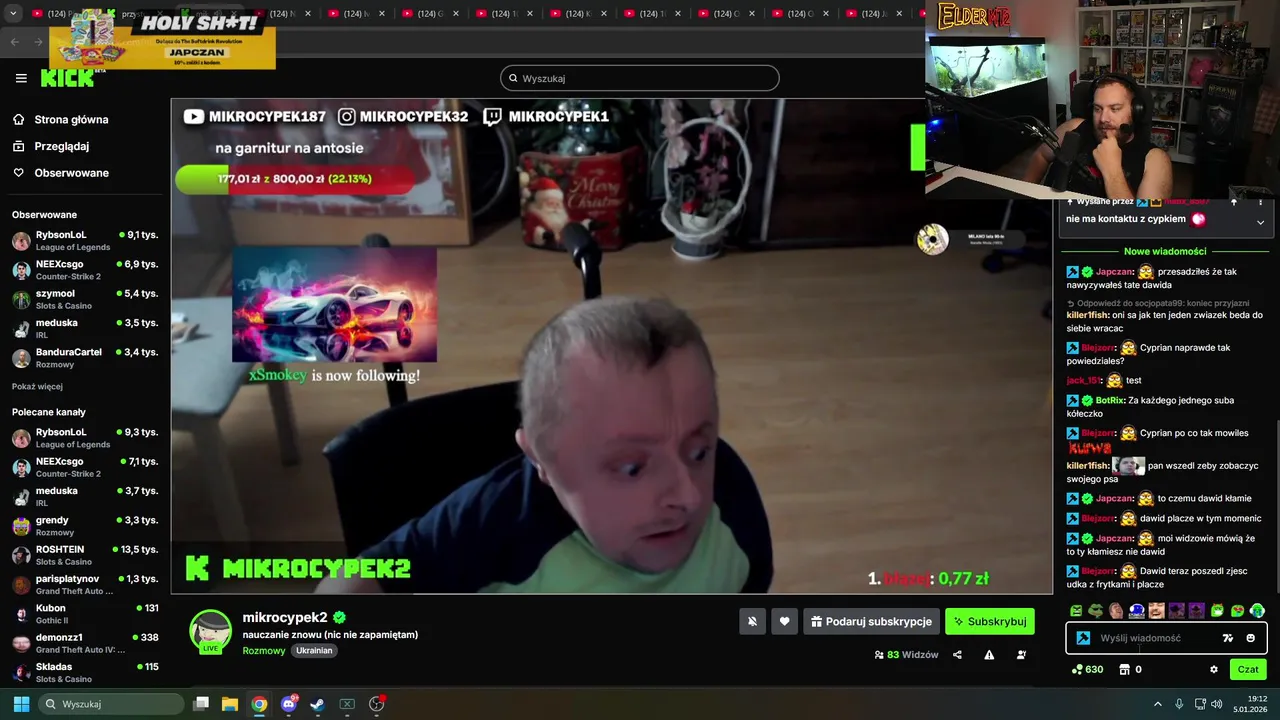Click jack_15! username in chat

point(1083,380)
